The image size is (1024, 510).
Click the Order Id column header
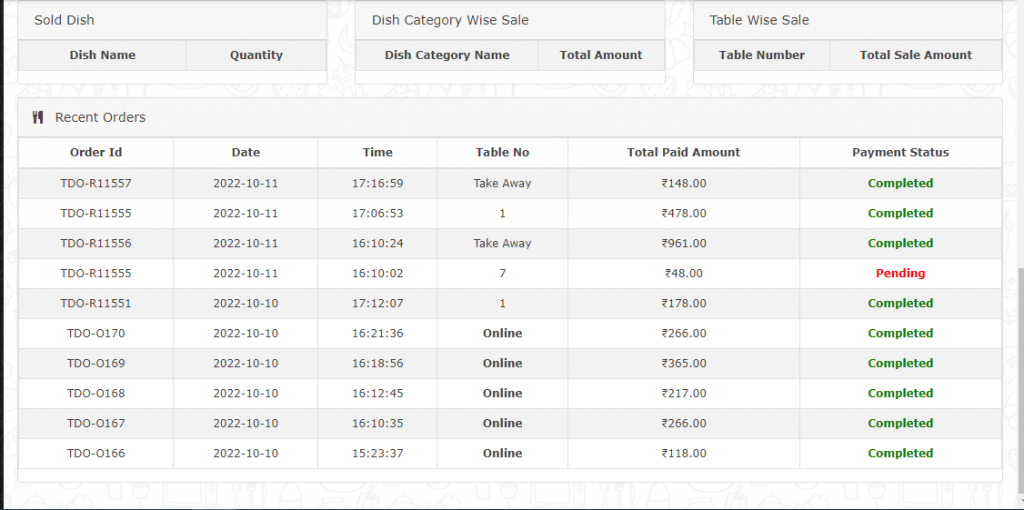coord(96,152)
